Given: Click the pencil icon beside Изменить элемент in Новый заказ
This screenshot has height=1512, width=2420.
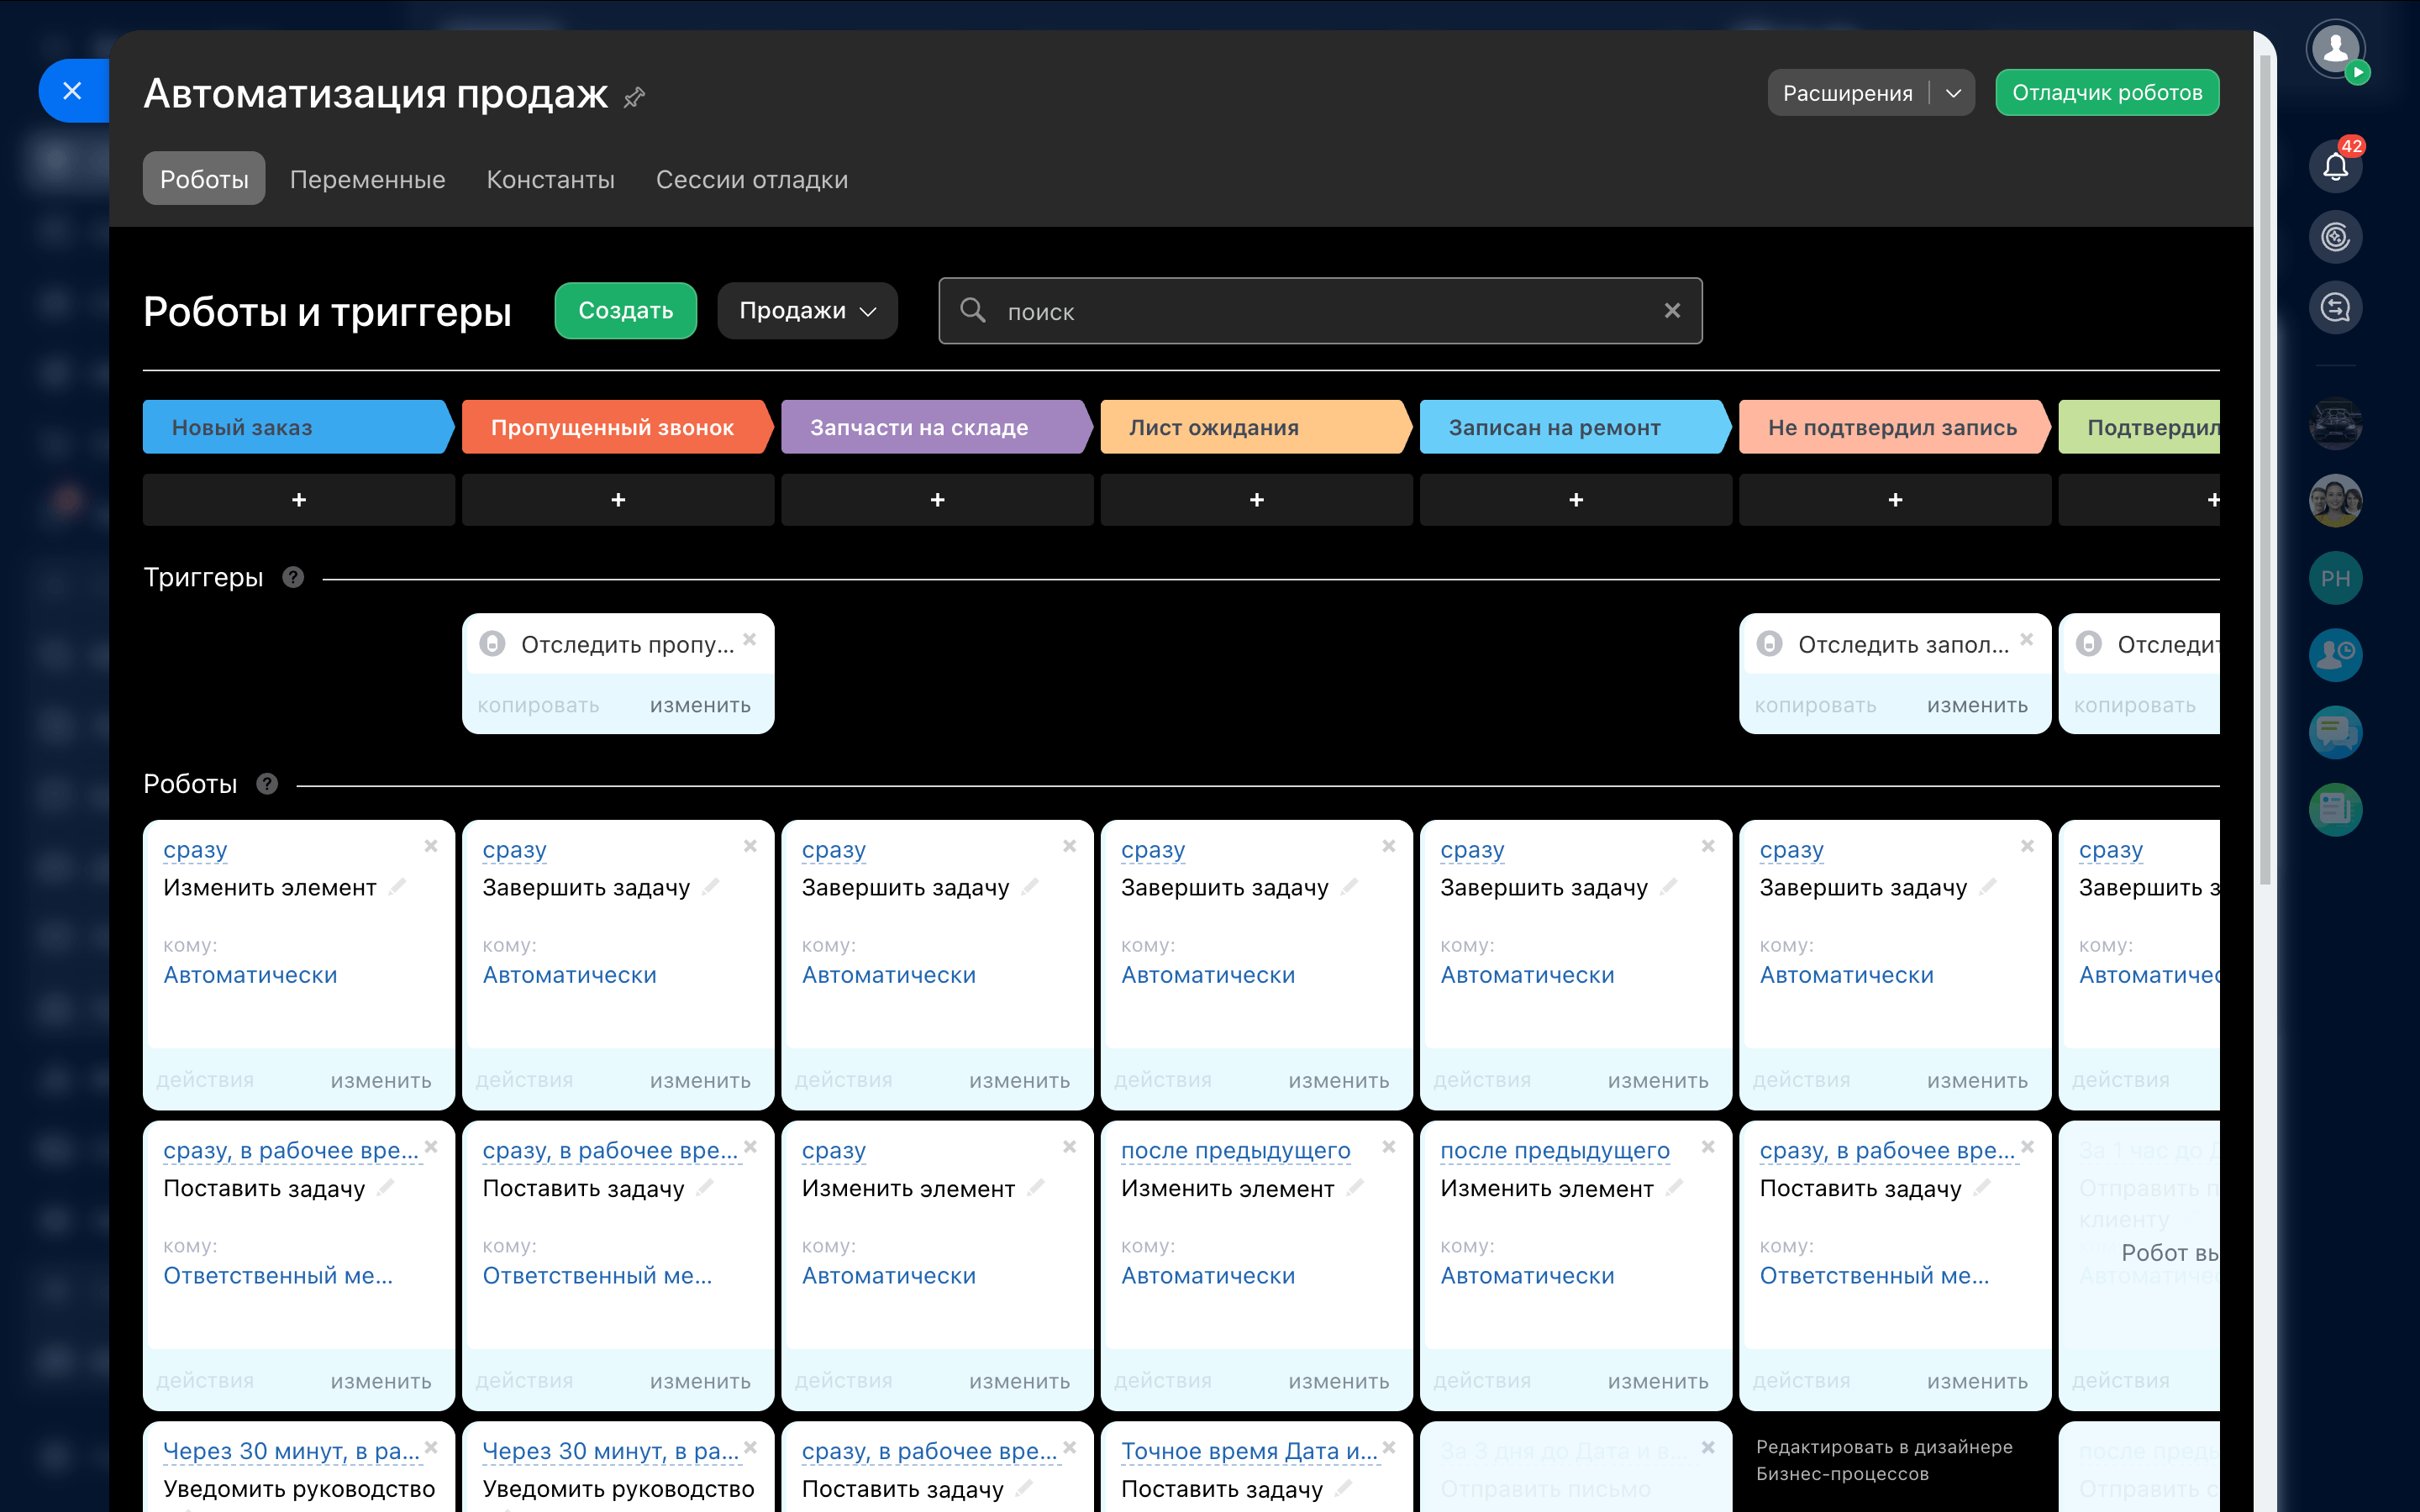Looking at the screenshot, I should [398, 886].
